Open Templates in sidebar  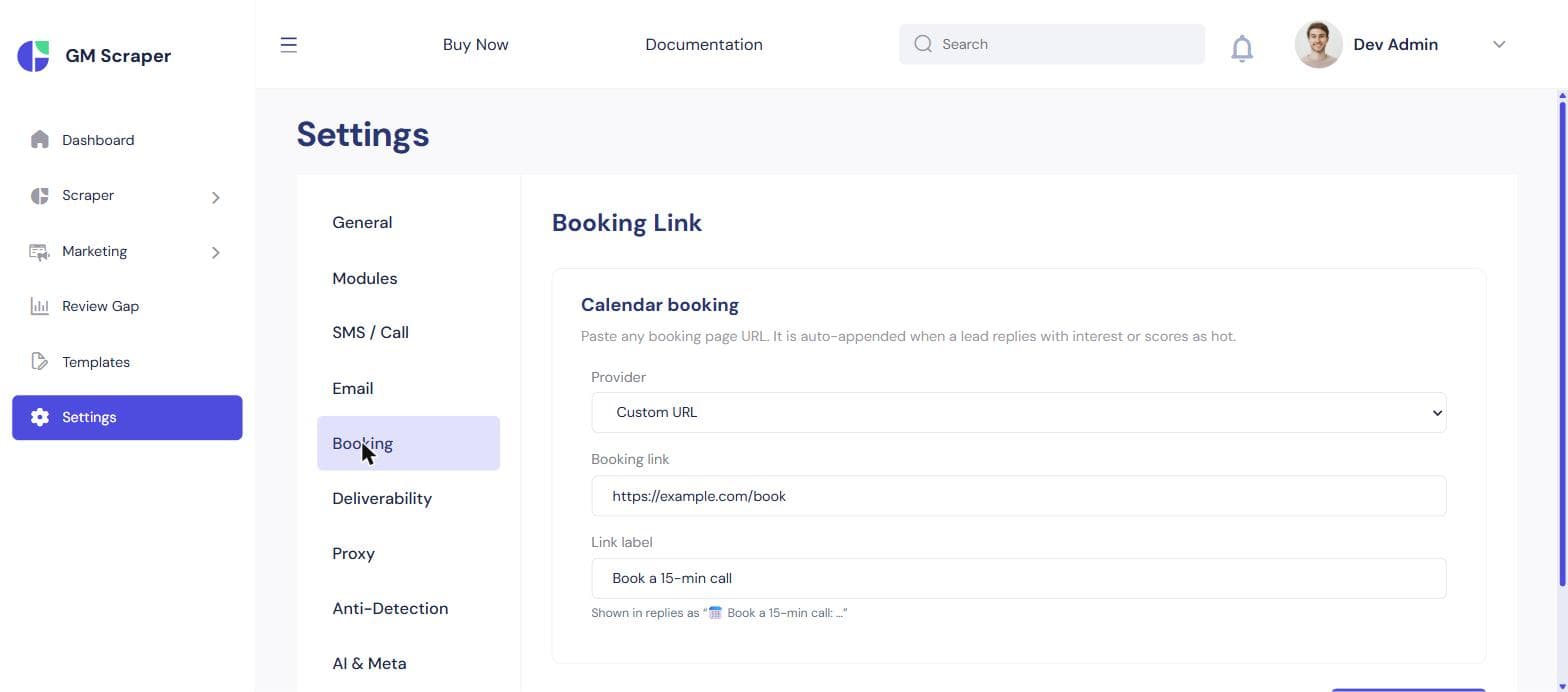click(x=127, y=362)
